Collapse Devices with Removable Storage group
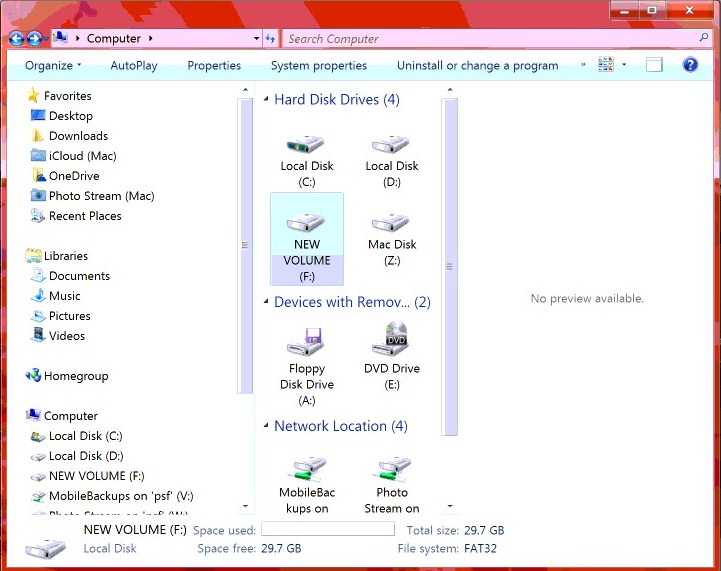Screen dimensions: 721x571 pyautogui.click(x=266, y=302)
